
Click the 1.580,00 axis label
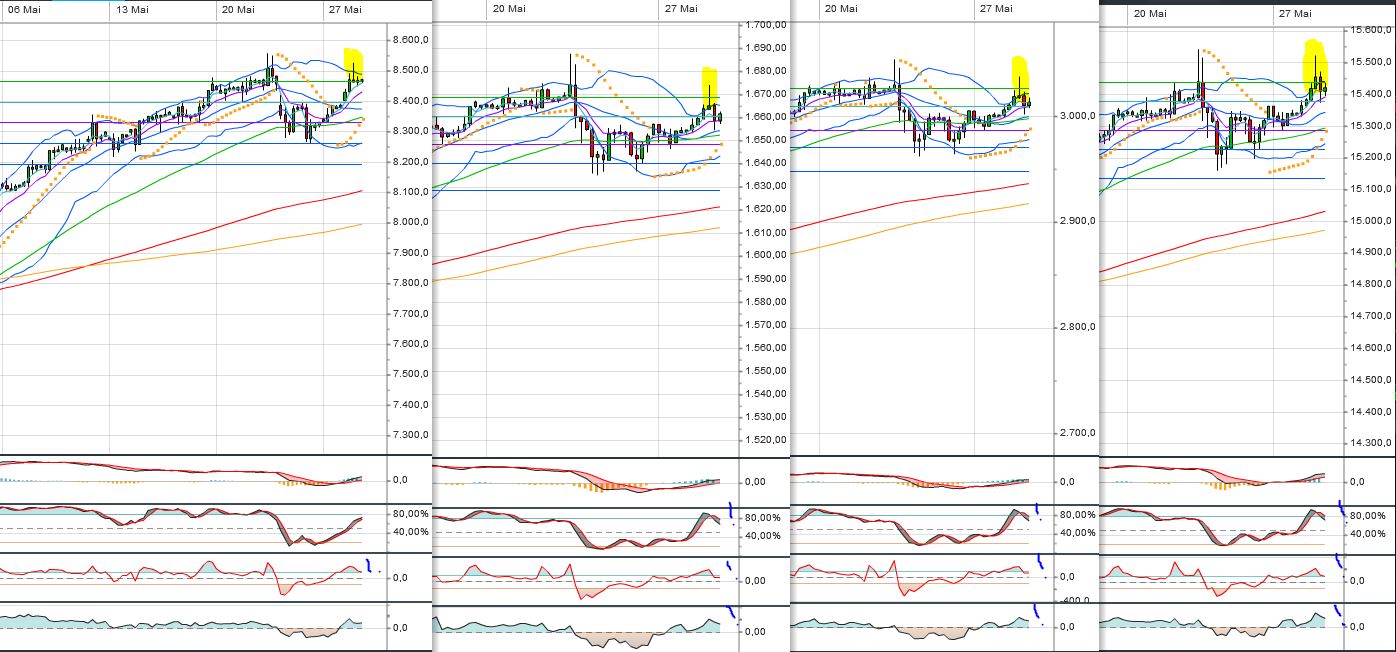[x=766, y=302]
